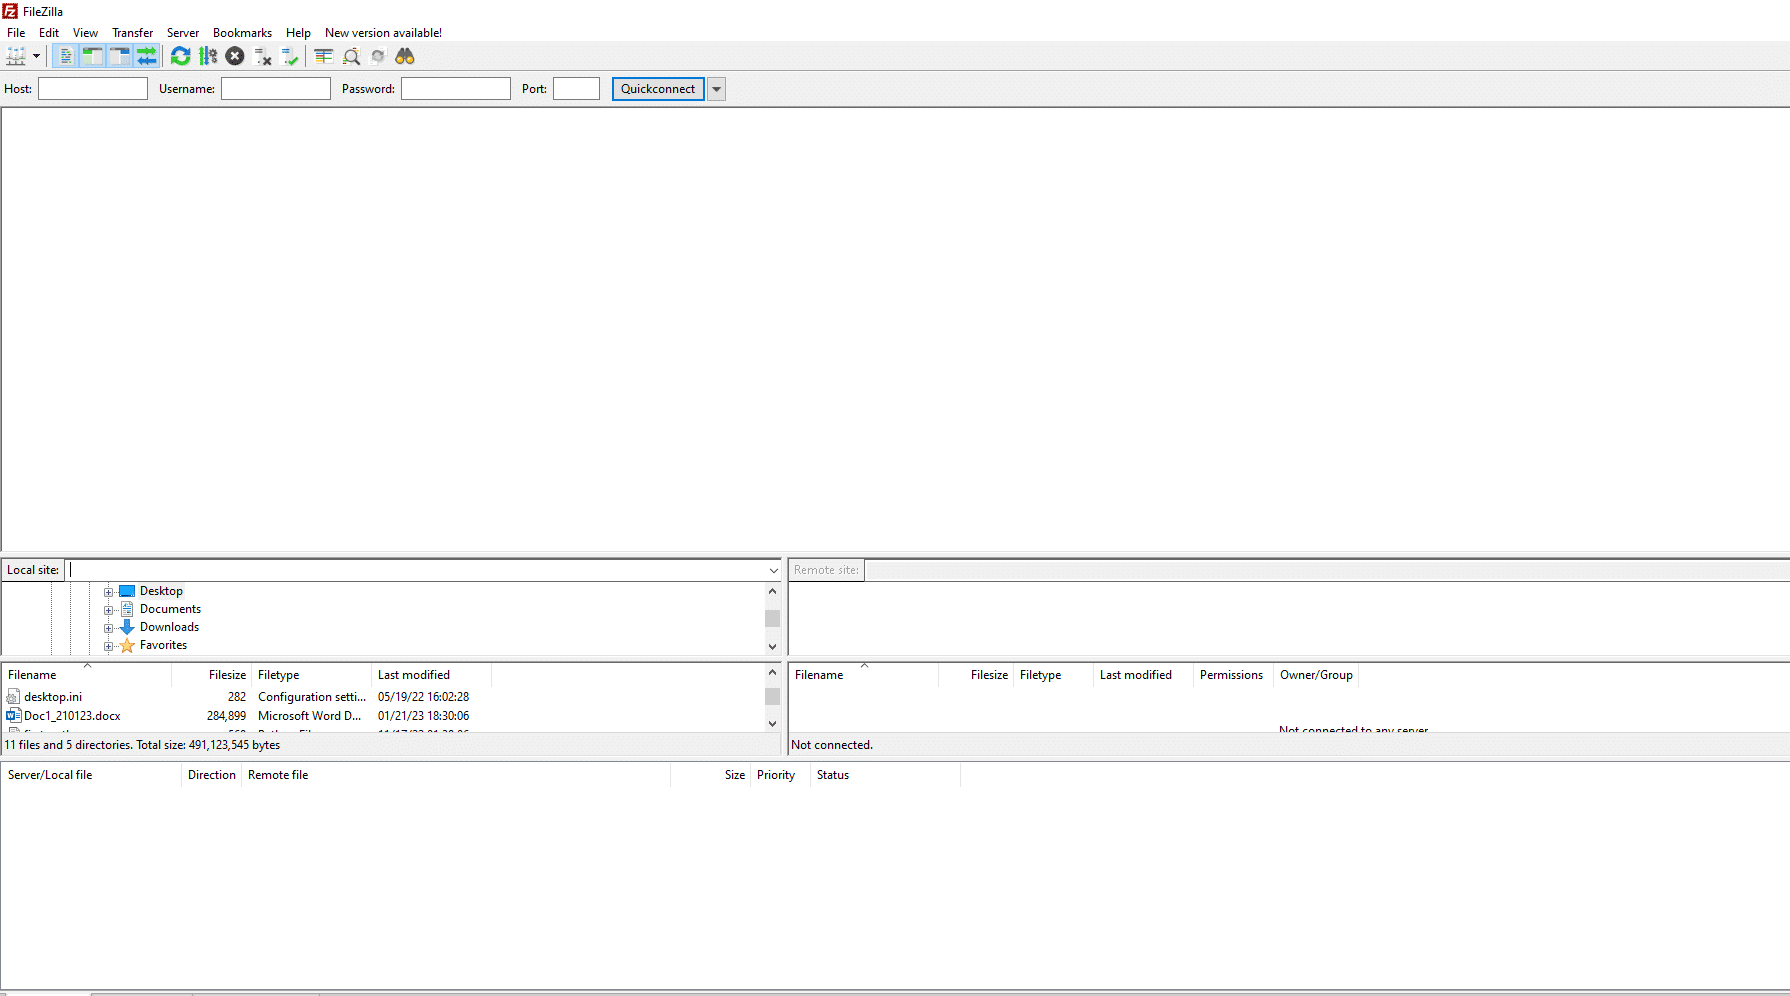Select the Desktop folder in tree

click(161, 591)
